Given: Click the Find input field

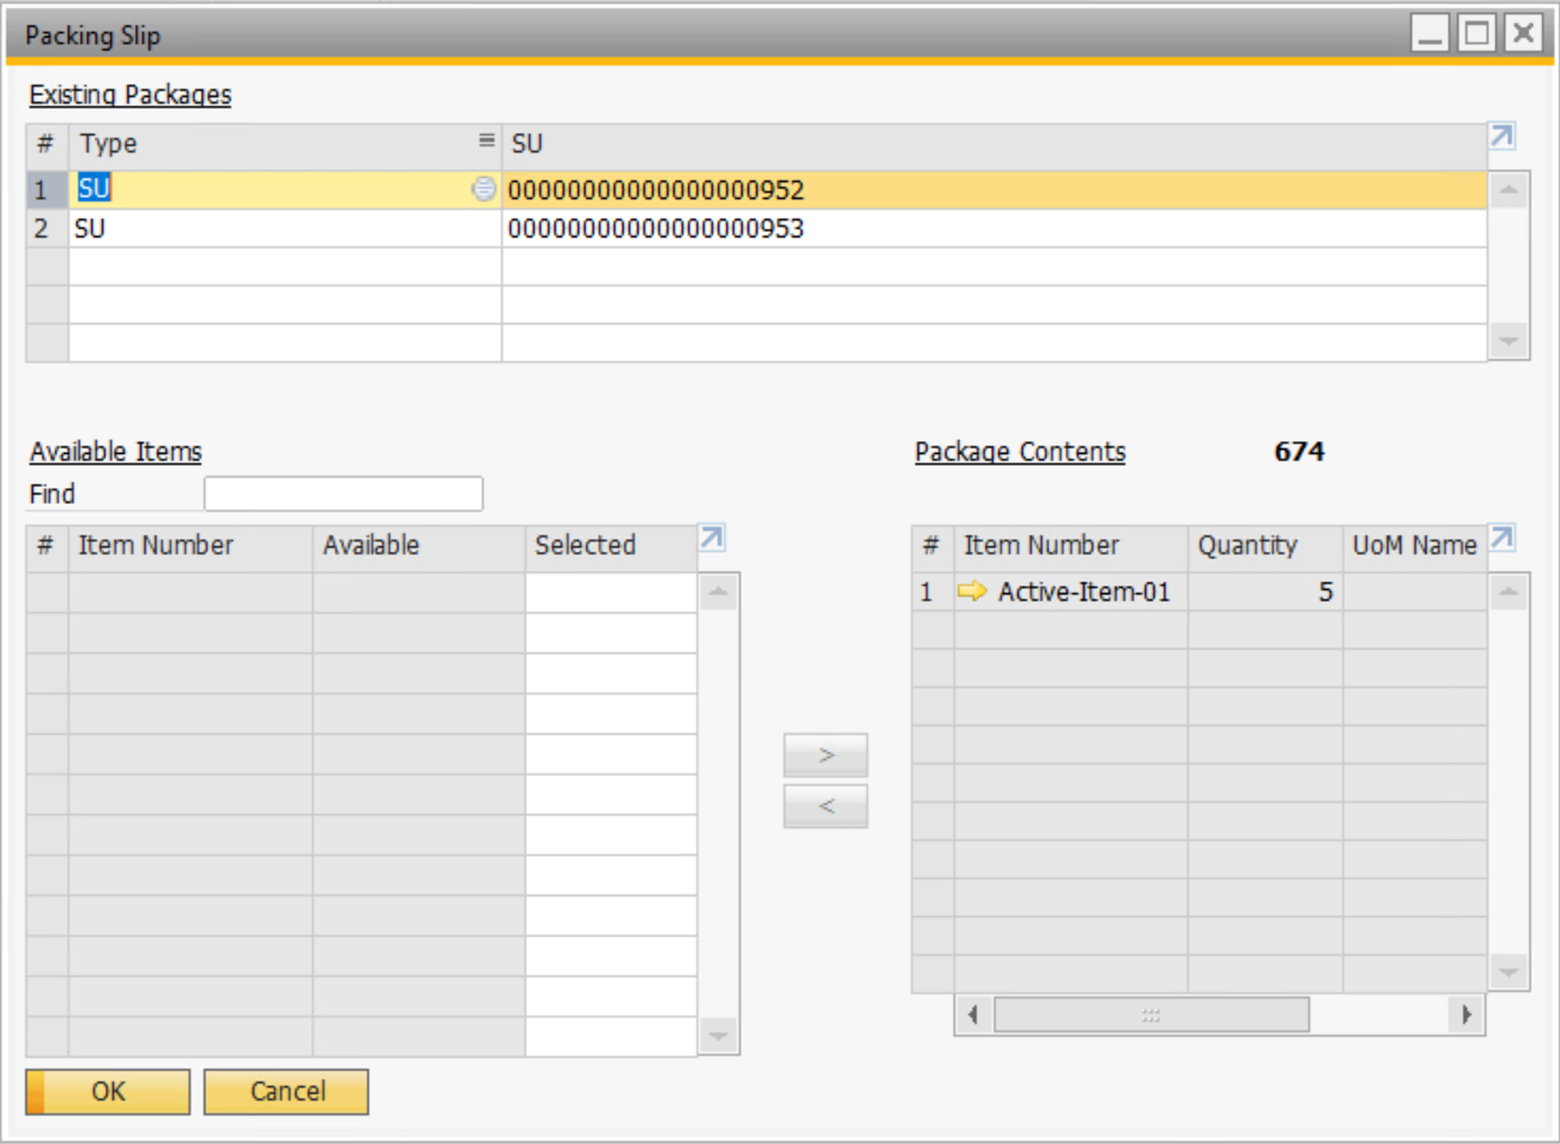Looking at the screenshot, I should [343, 494].
